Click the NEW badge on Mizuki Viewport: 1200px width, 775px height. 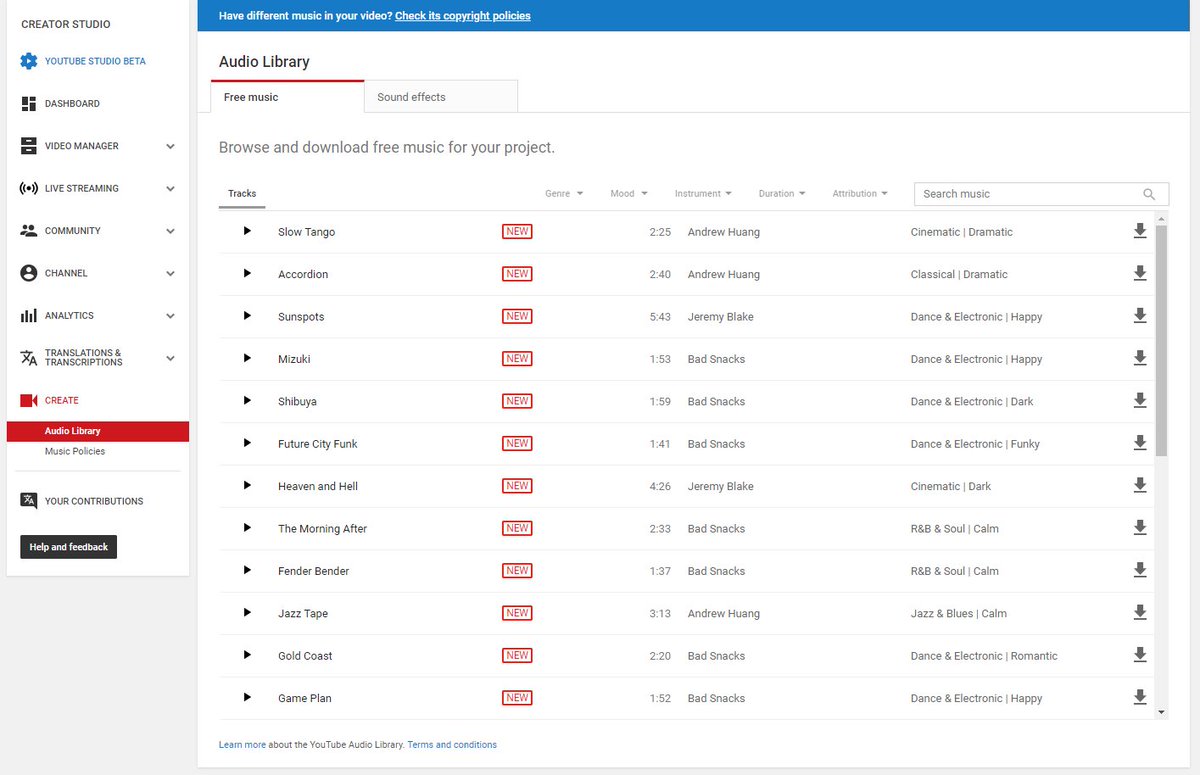pyautogui.click(x=517, y=358)
